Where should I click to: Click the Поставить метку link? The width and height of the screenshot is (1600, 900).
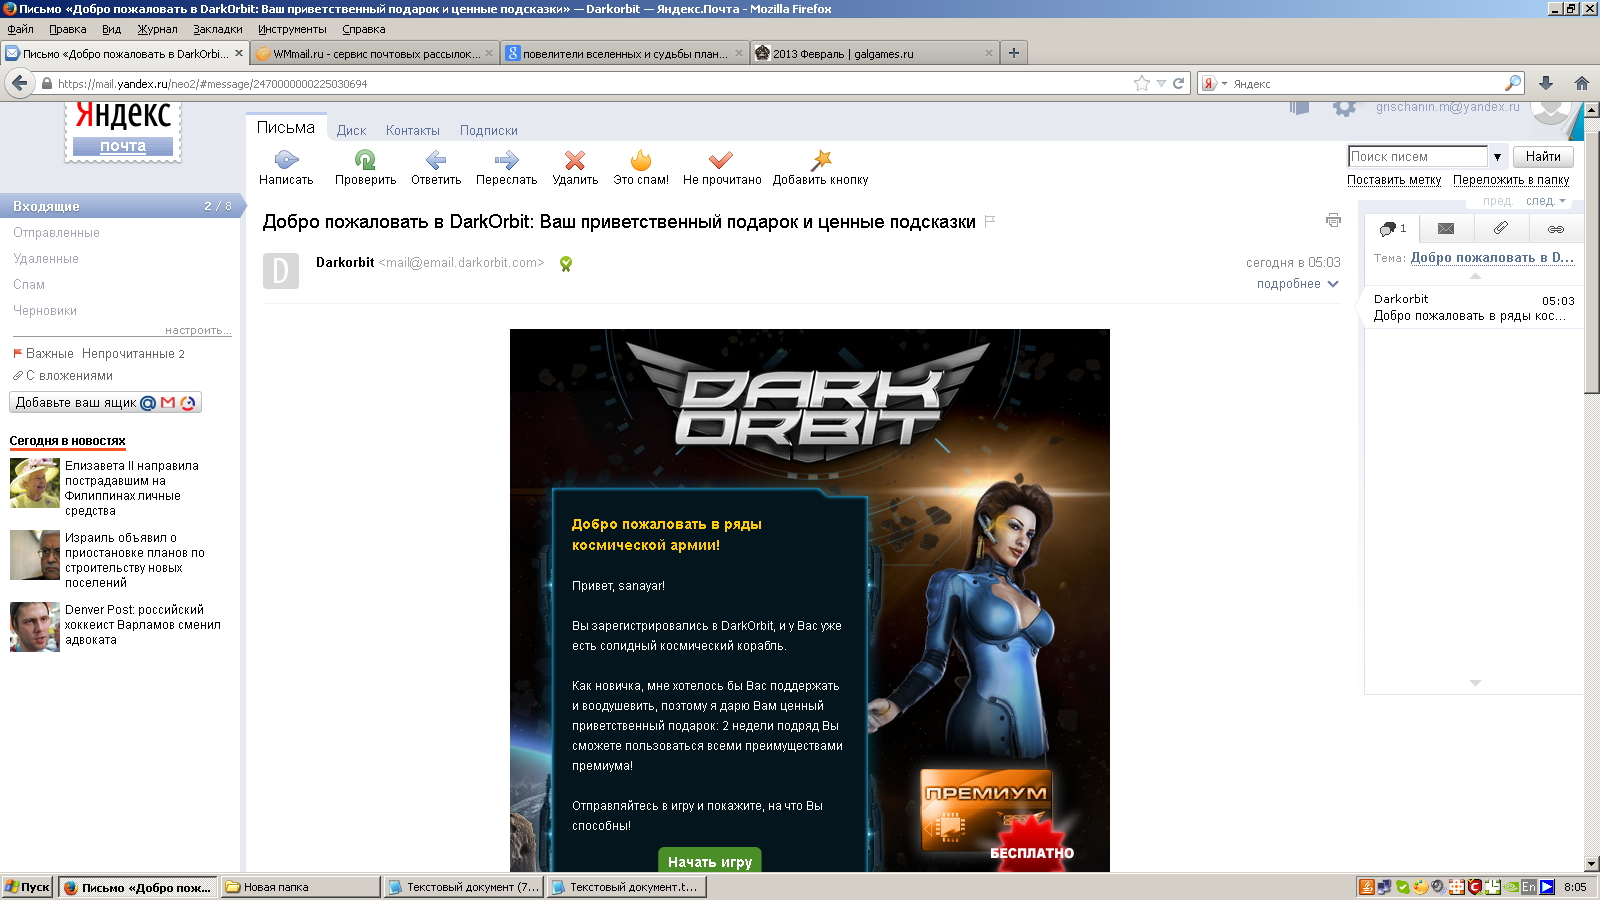(x=1394, y=180)
